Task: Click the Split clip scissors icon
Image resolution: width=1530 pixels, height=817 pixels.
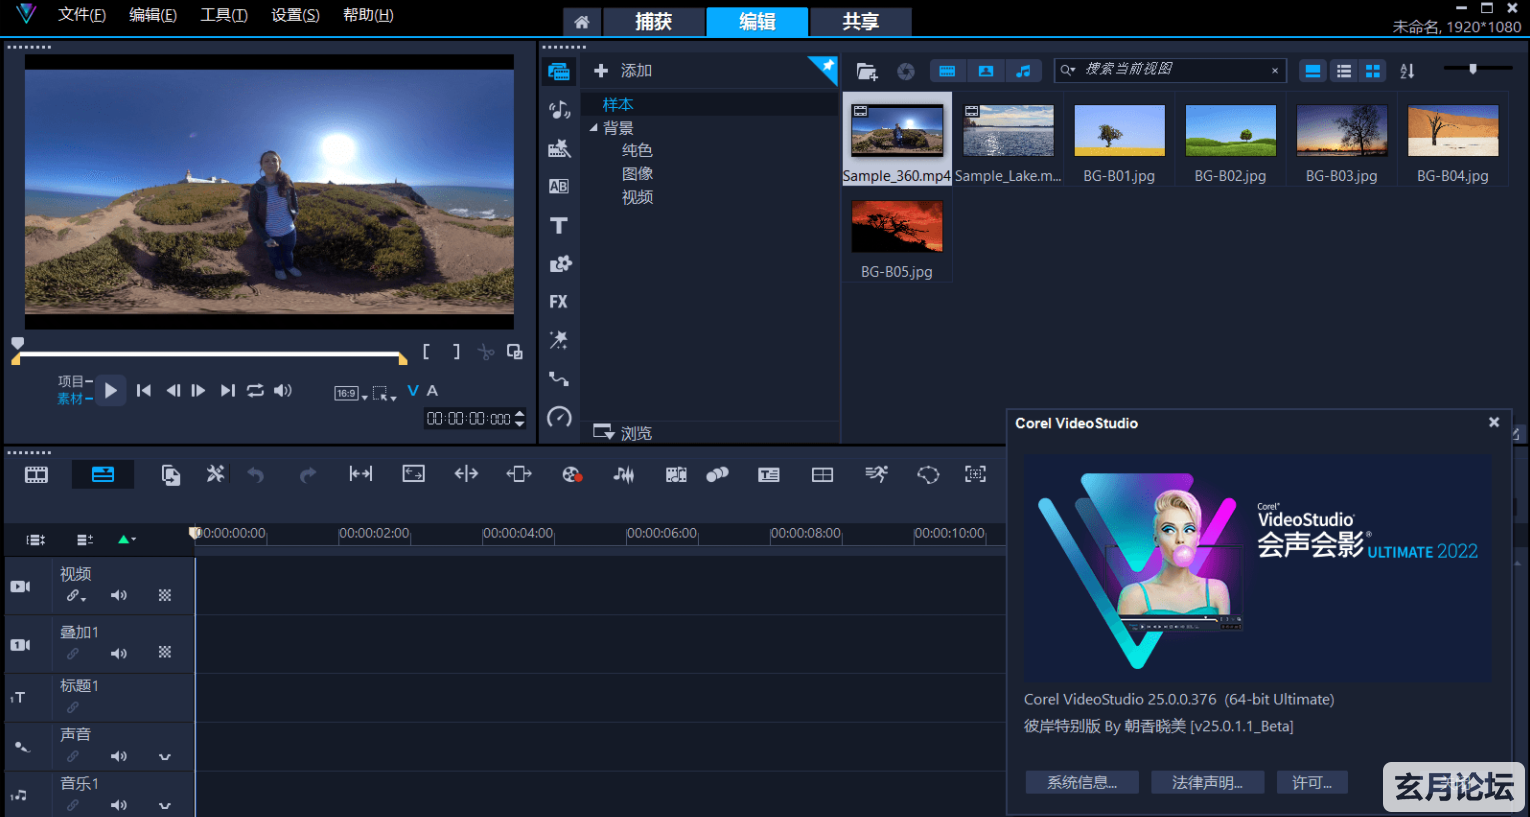Action: point(486,352)
